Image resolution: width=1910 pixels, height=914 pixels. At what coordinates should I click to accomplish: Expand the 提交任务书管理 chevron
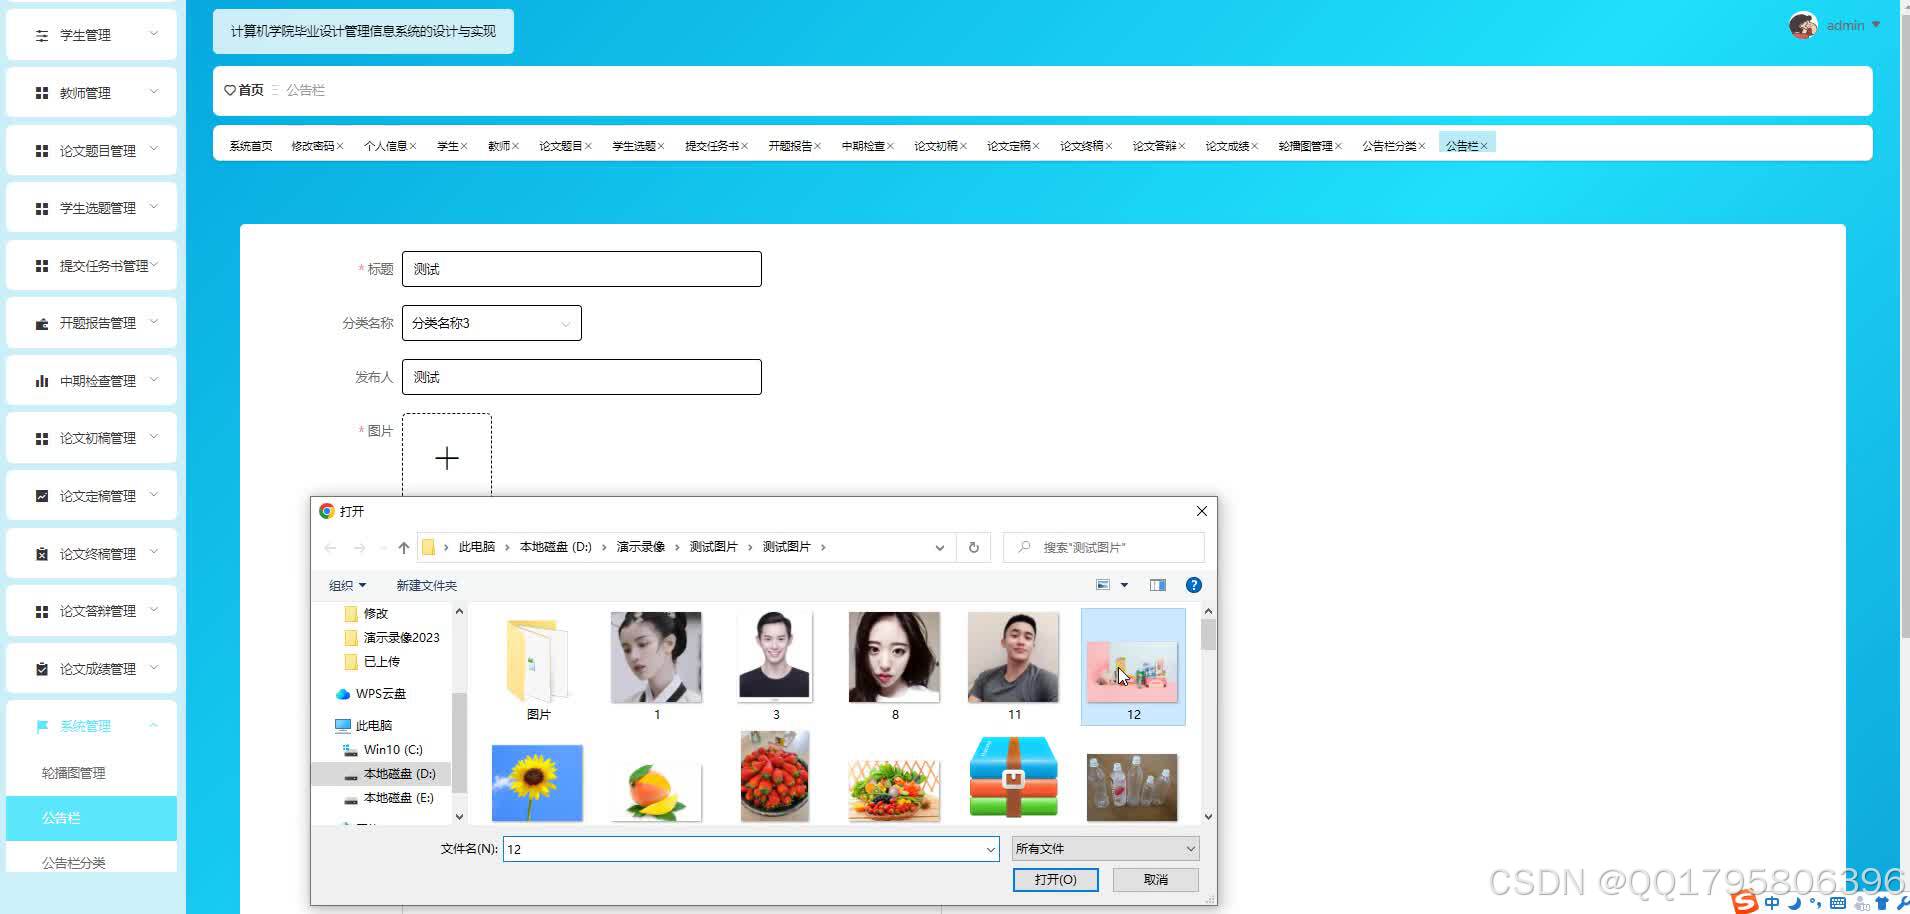(x=154, y=265)
